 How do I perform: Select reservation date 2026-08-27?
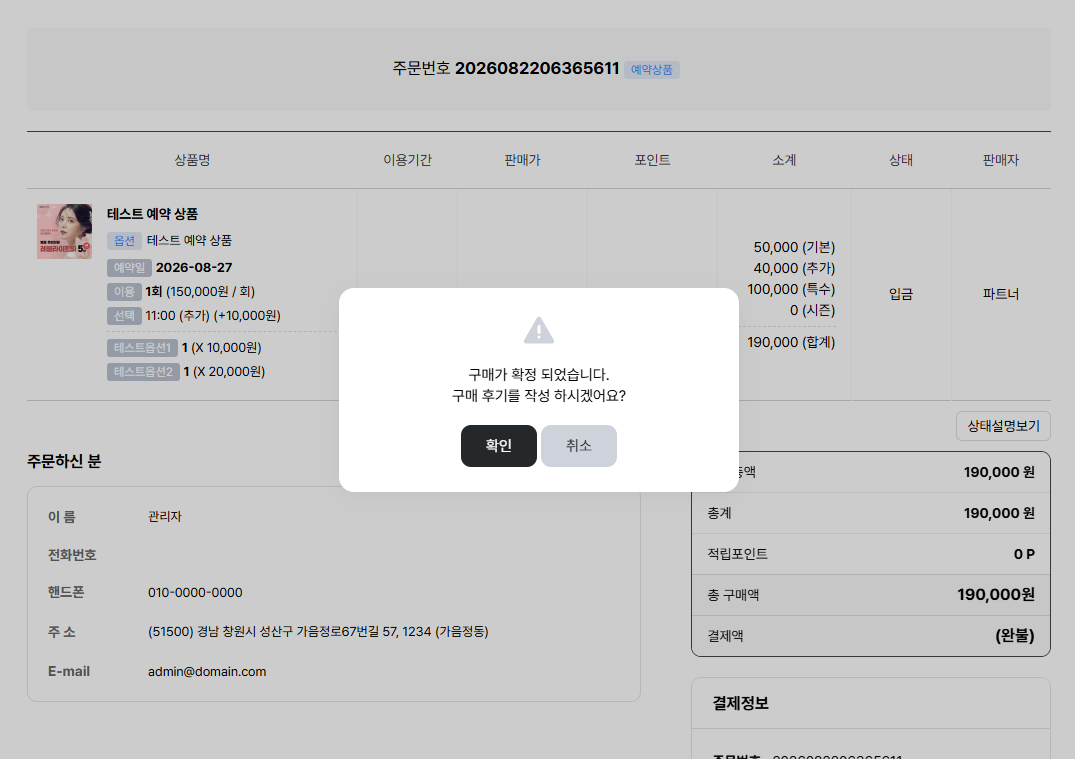coord(194,267)
